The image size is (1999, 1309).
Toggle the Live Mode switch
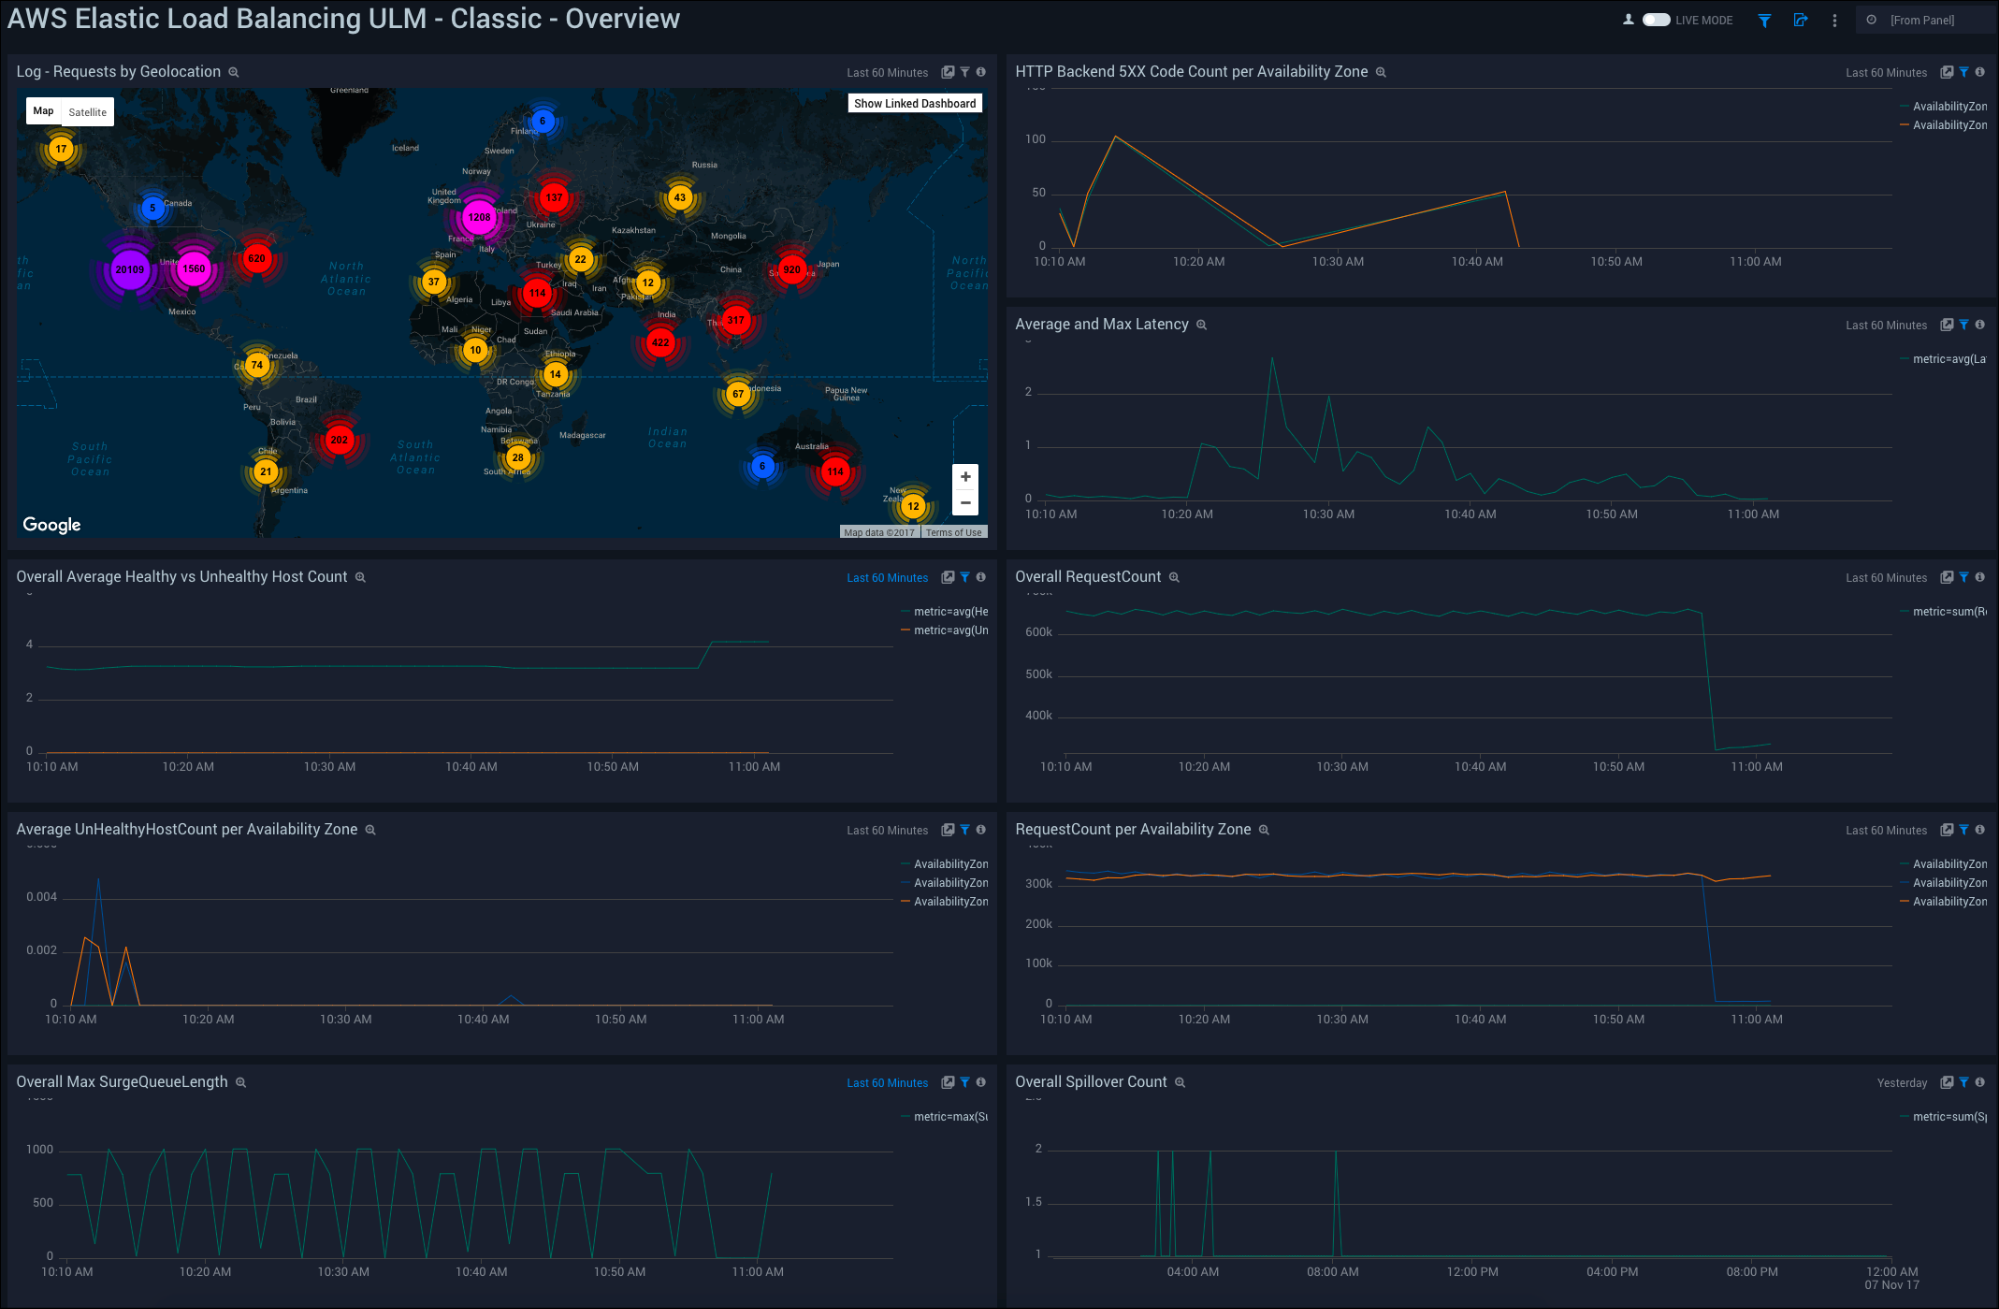pyautogui.click(x=1656, y=20)
